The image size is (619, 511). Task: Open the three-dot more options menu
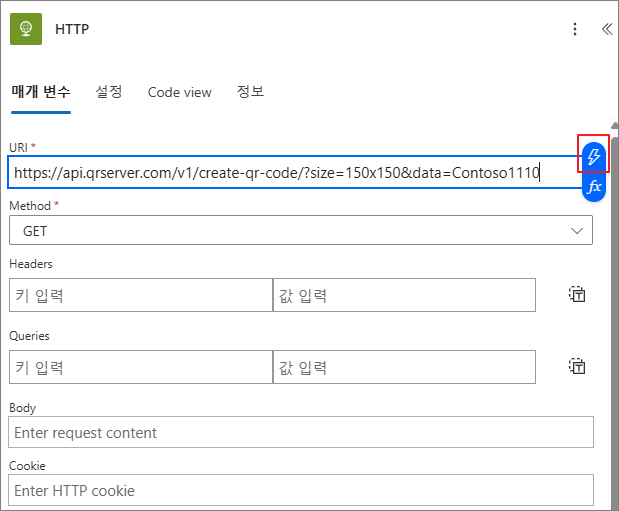(575, 29)
